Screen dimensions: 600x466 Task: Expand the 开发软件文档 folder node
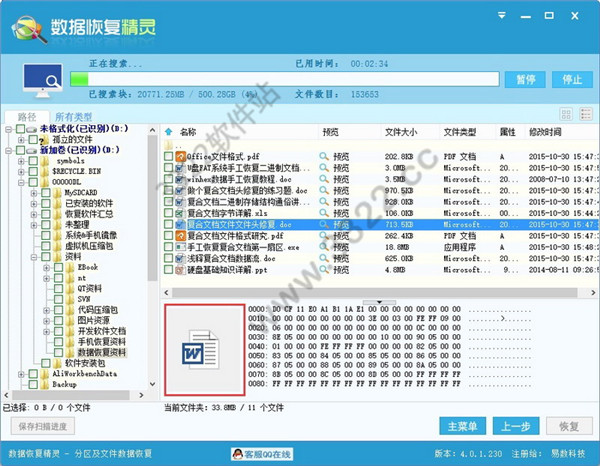[x=46, y=331]
